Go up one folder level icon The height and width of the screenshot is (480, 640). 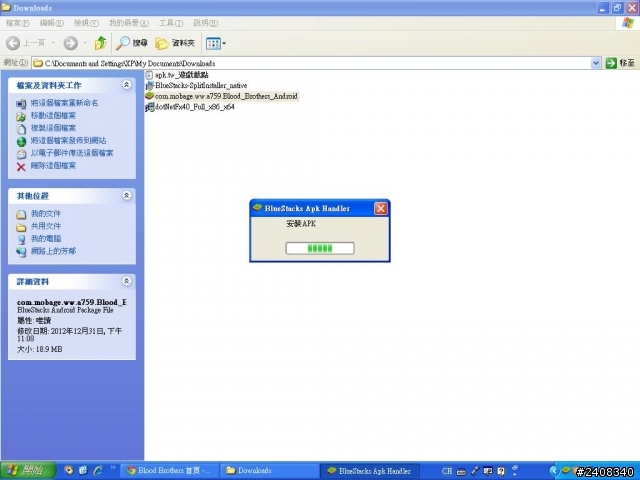(100, 43)
